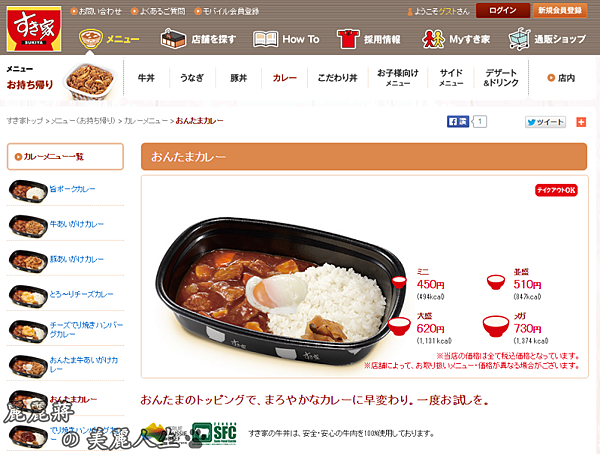Click カレーメニュー breadcrumb link

[x=145, y=121]
